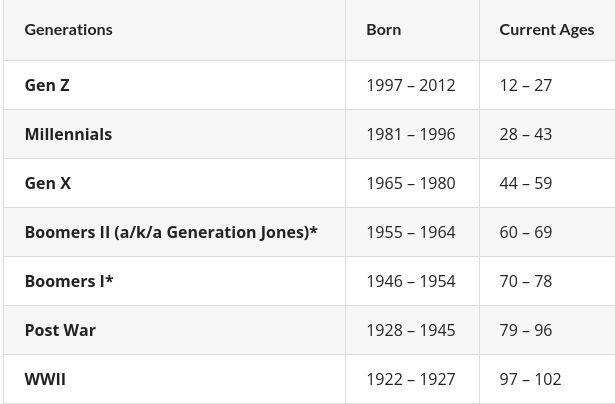Click the 70 – 78 age range
Image resolution: width=615 pixels, height=404 pixels.
pos(525,281)
